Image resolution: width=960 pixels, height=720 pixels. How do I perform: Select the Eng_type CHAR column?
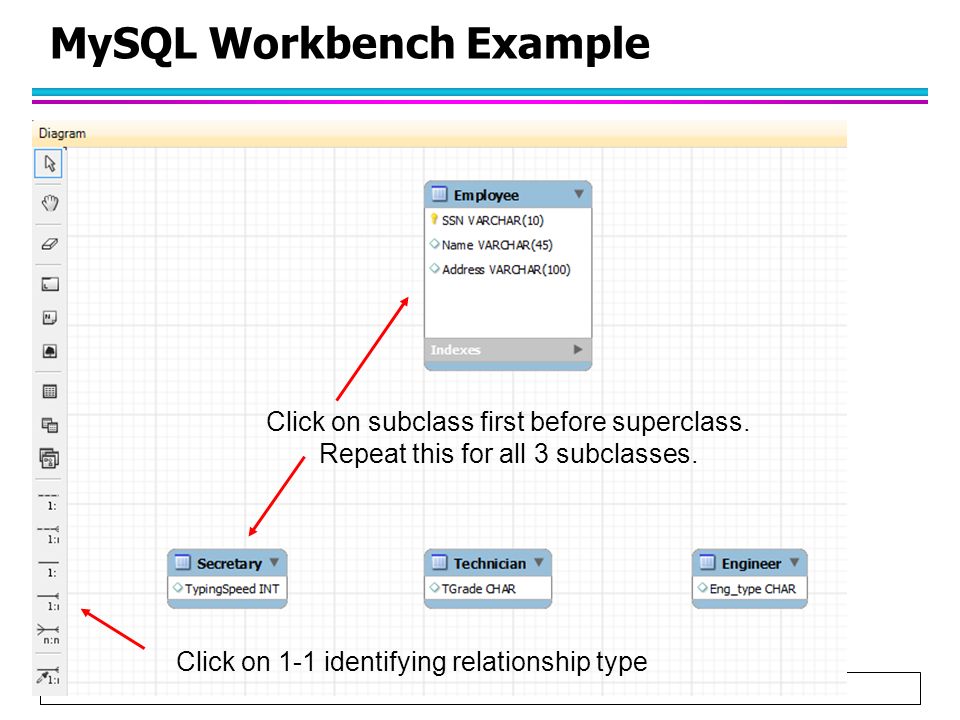pyautogui.click(x=752, y=589)
